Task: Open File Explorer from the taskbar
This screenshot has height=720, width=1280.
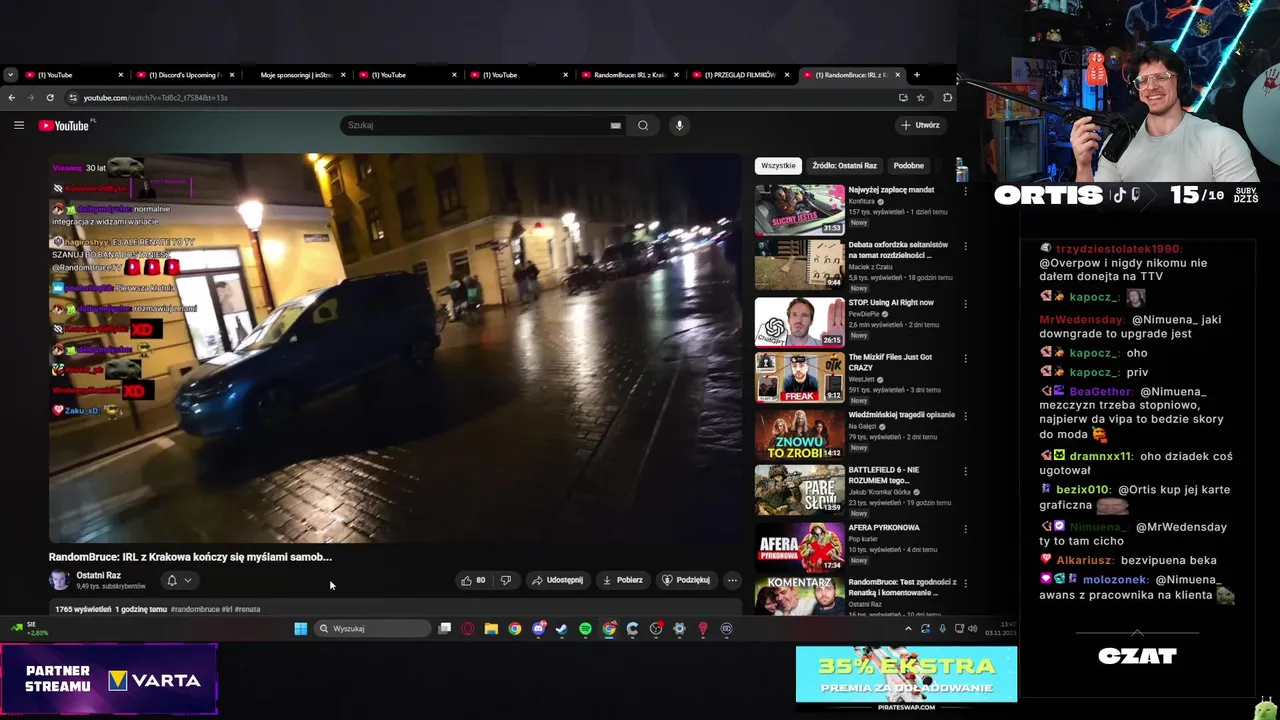Action: point(491,629)
